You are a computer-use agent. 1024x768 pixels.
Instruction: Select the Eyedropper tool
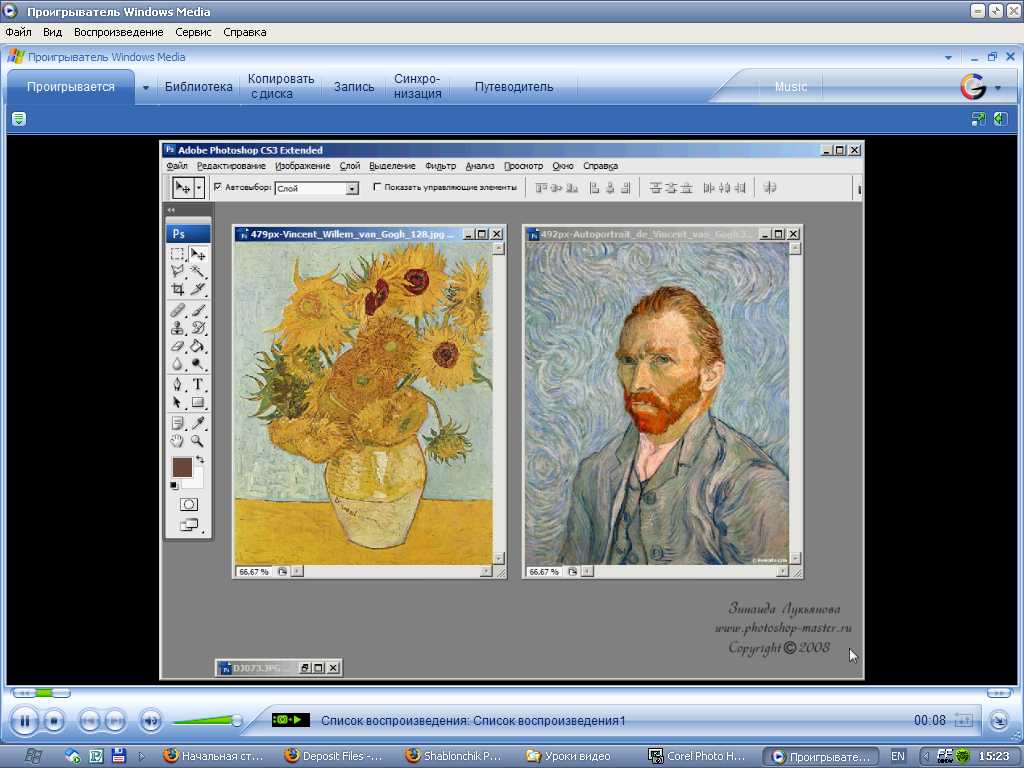point(198,423)
